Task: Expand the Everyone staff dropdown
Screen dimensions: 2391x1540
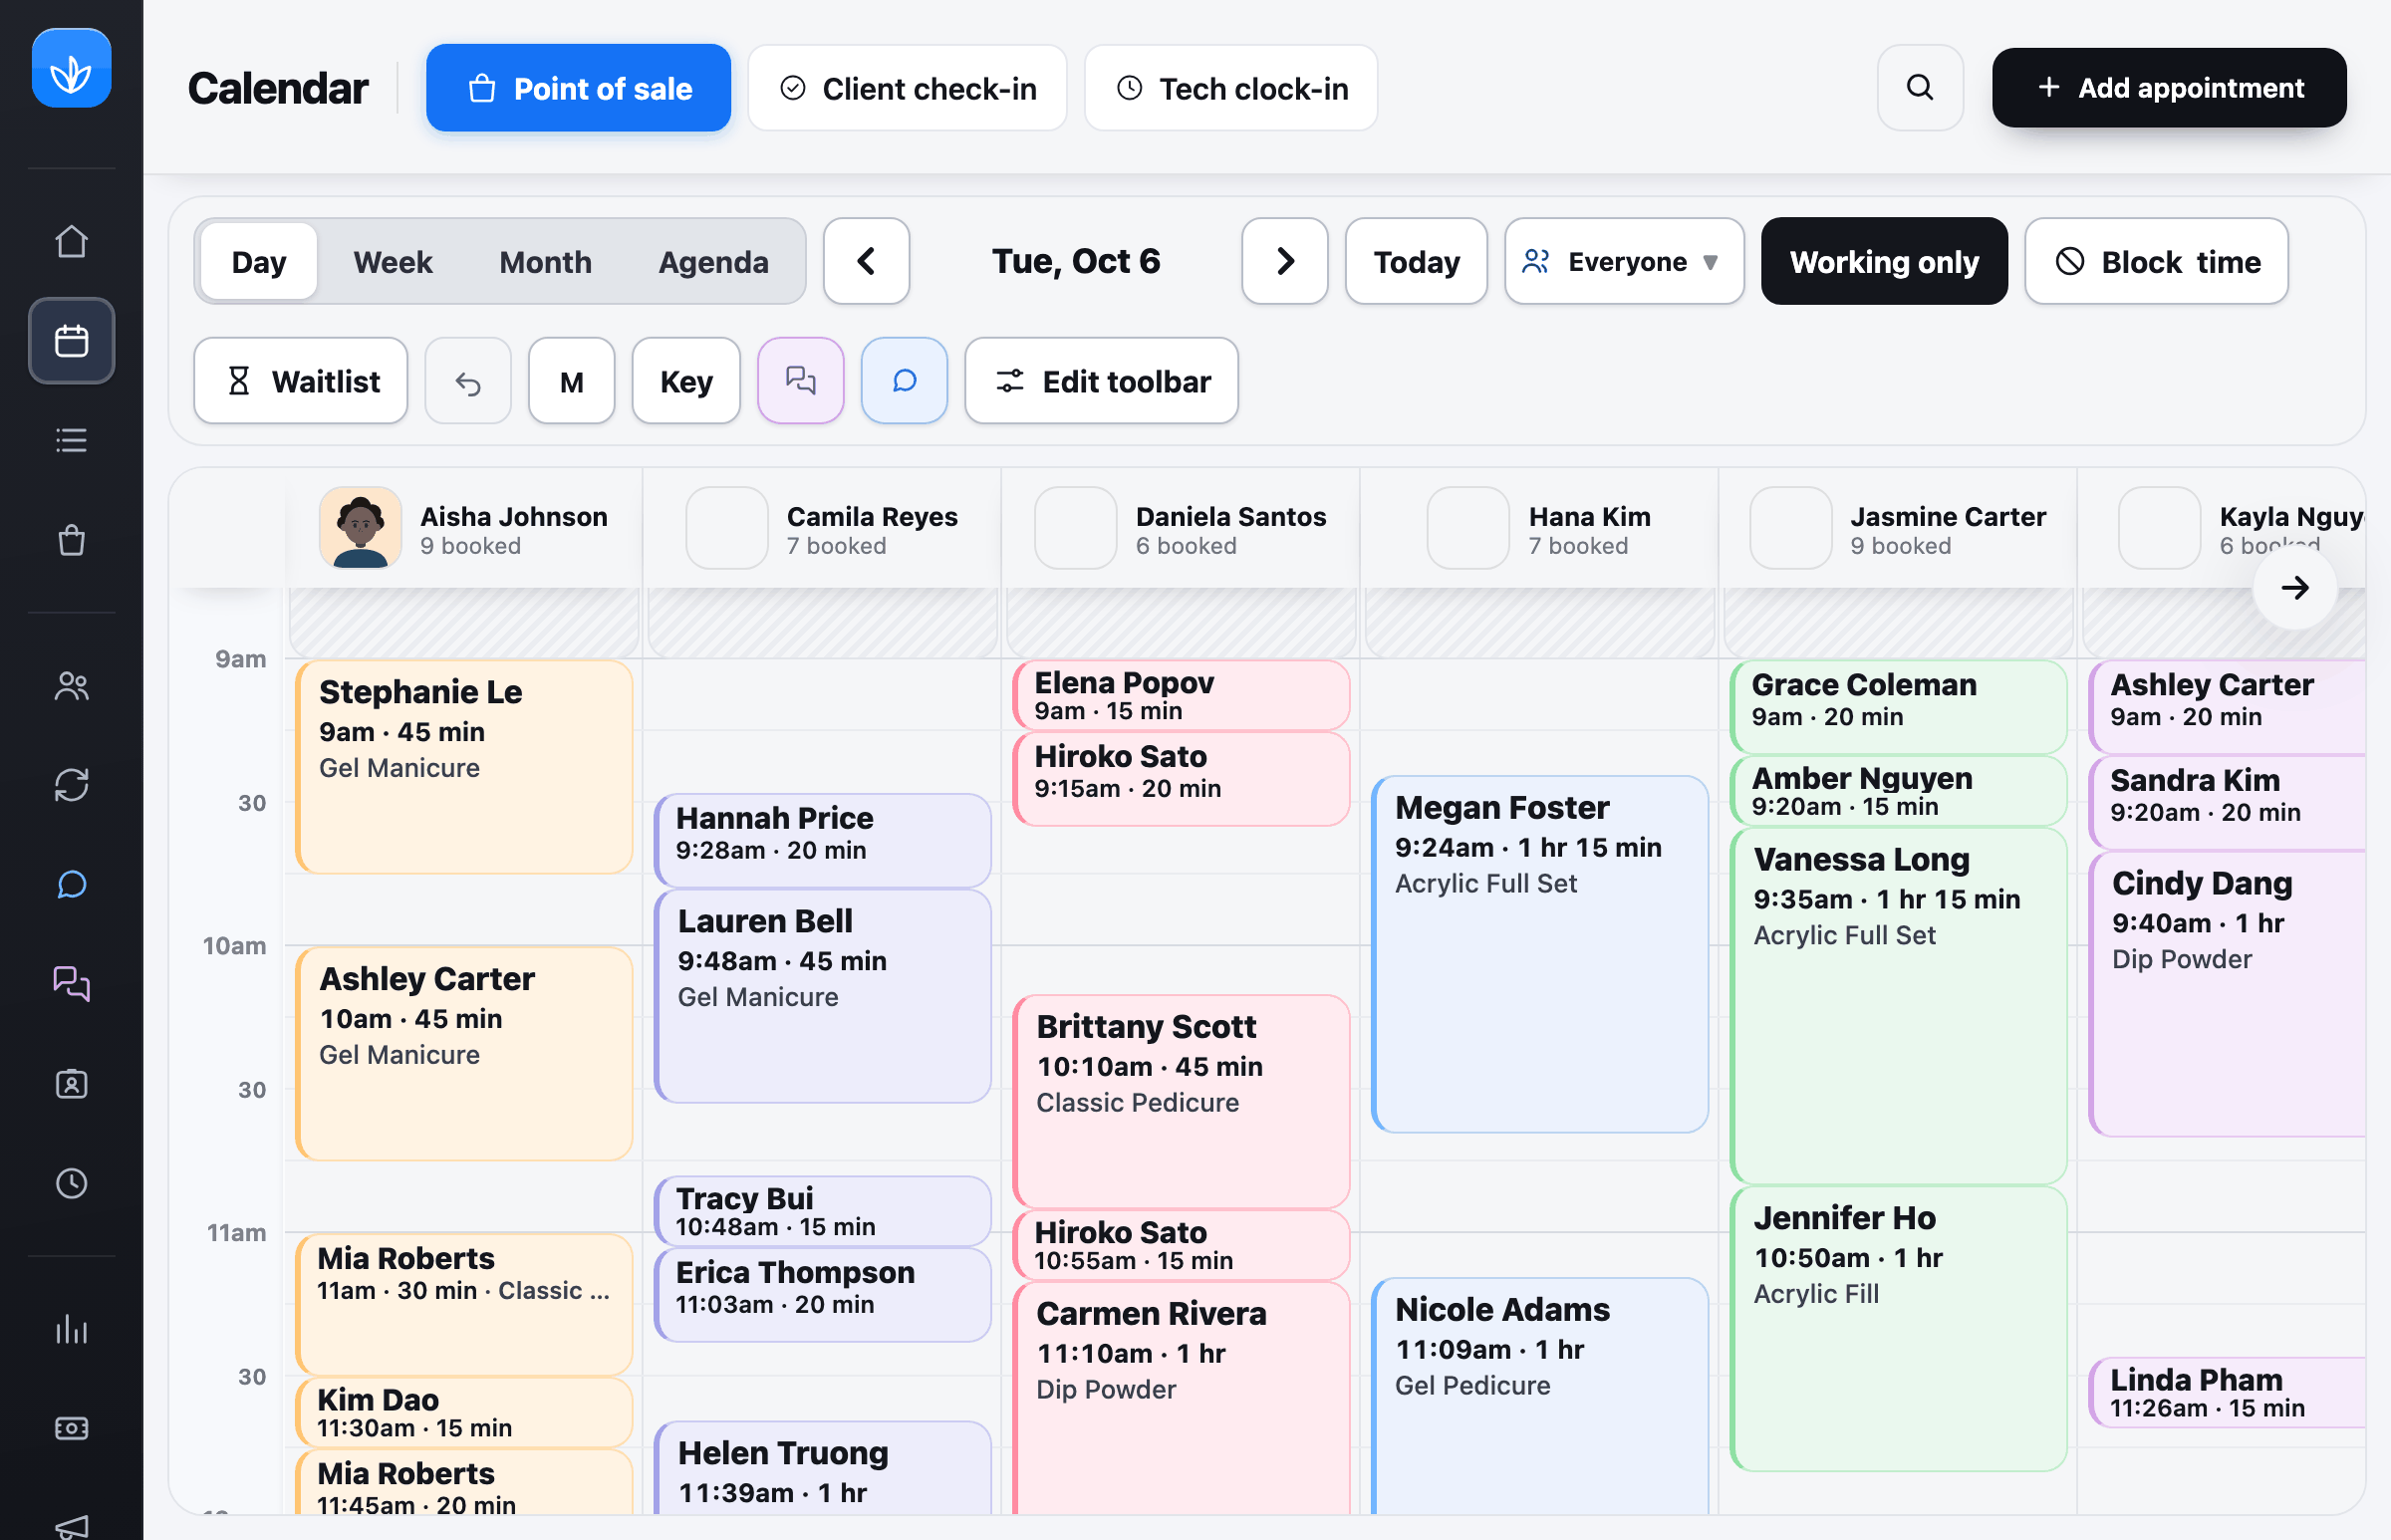Action: coord(1624,262)
